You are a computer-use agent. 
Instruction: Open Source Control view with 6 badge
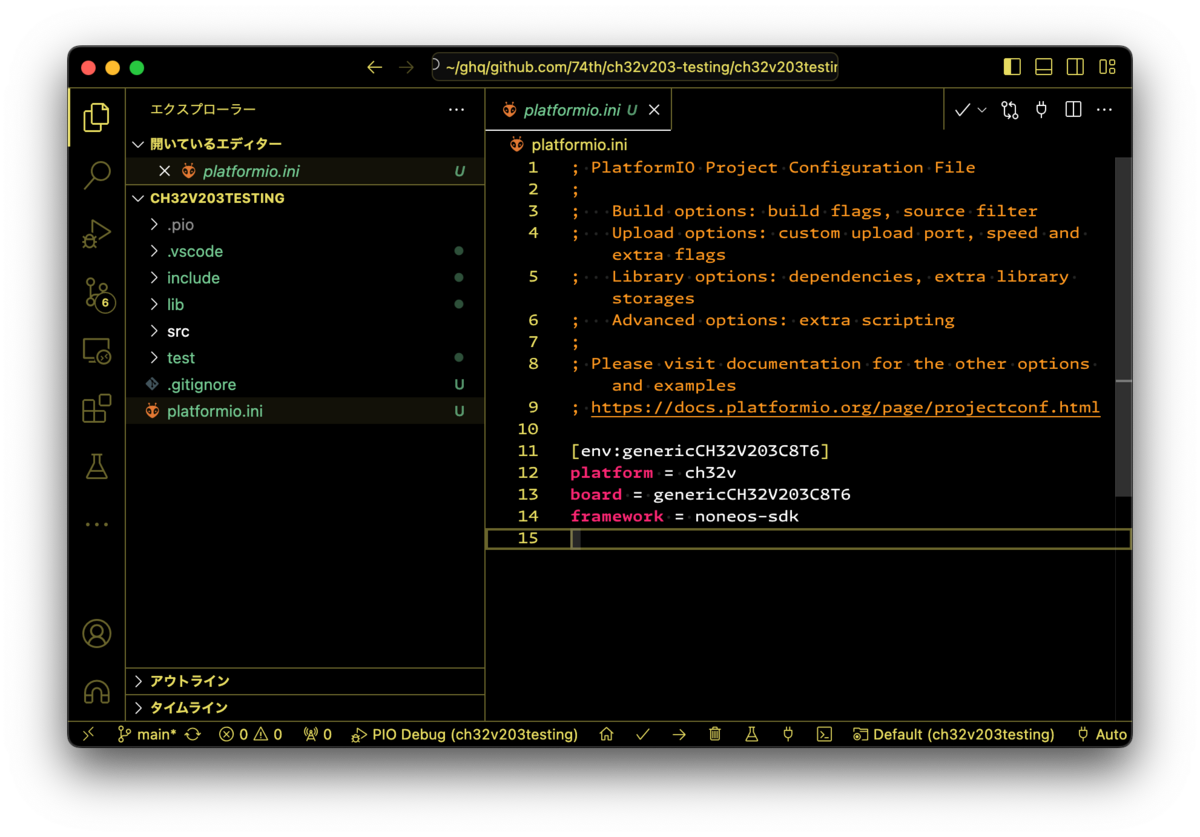(x=98, y=293)
